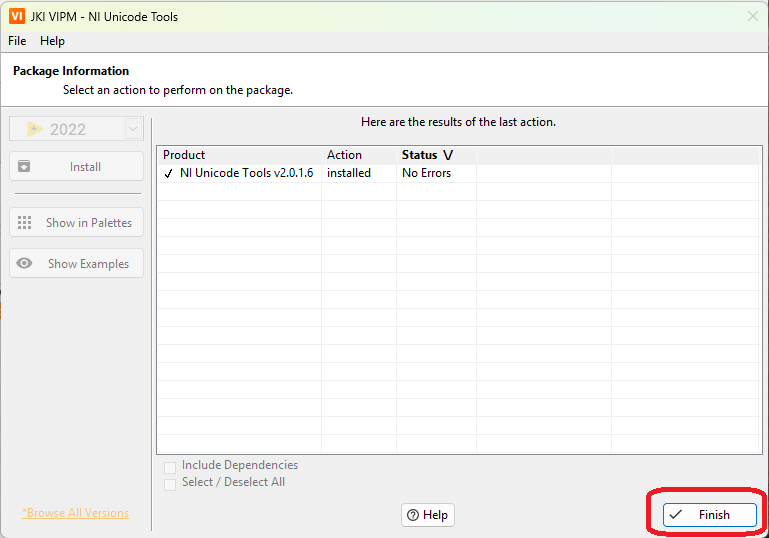Open the Browse All Versions link

coord(75,513)
